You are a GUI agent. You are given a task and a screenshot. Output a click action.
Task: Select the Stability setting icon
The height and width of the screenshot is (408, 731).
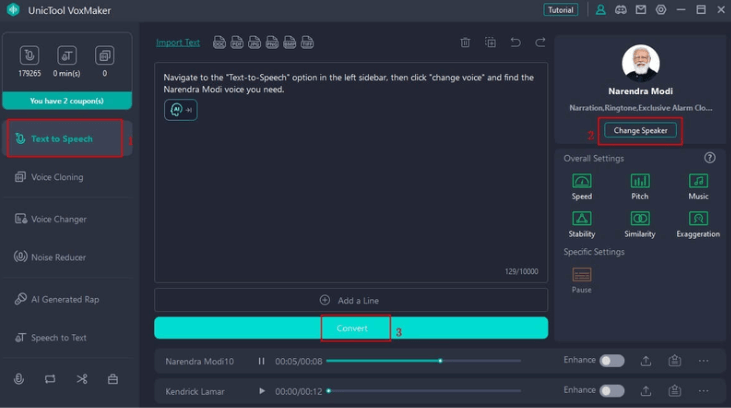pos(581,219)
